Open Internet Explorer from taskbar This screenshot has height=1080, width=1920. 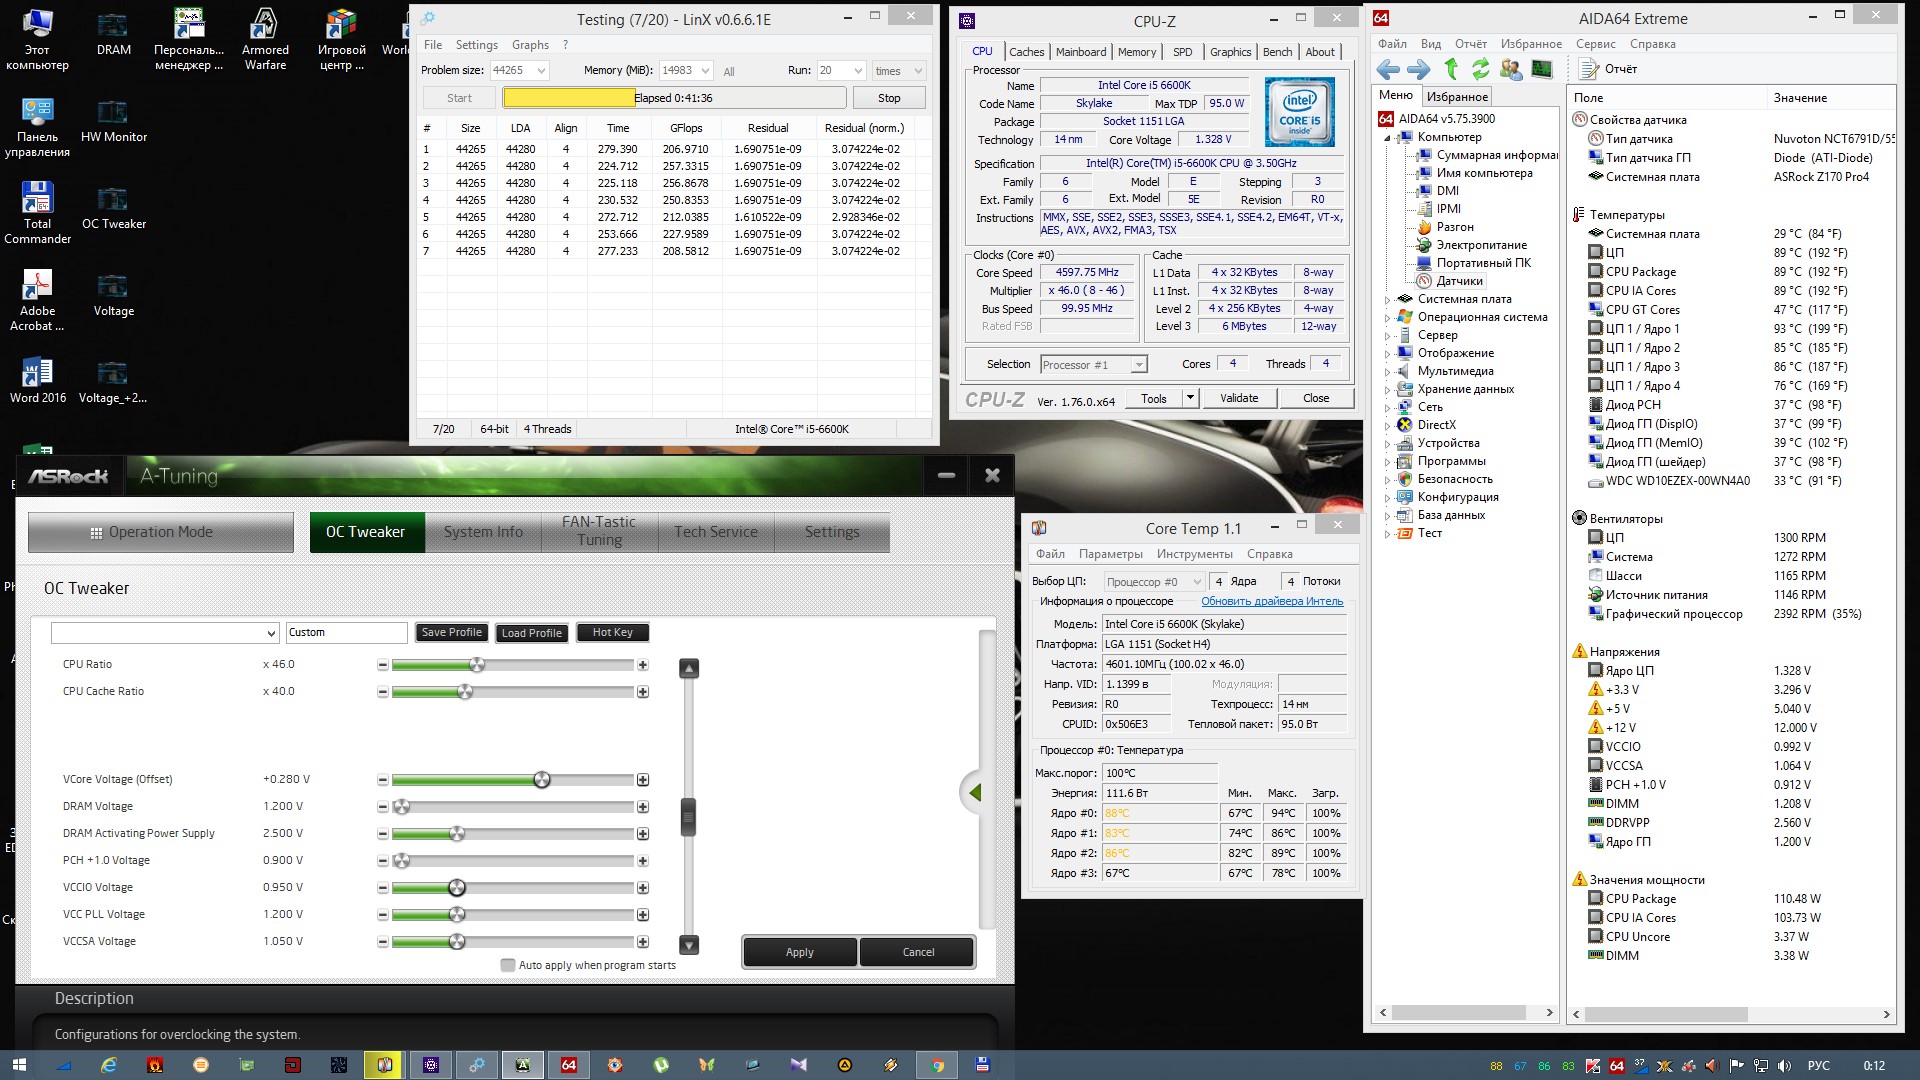pos(108,1065)
